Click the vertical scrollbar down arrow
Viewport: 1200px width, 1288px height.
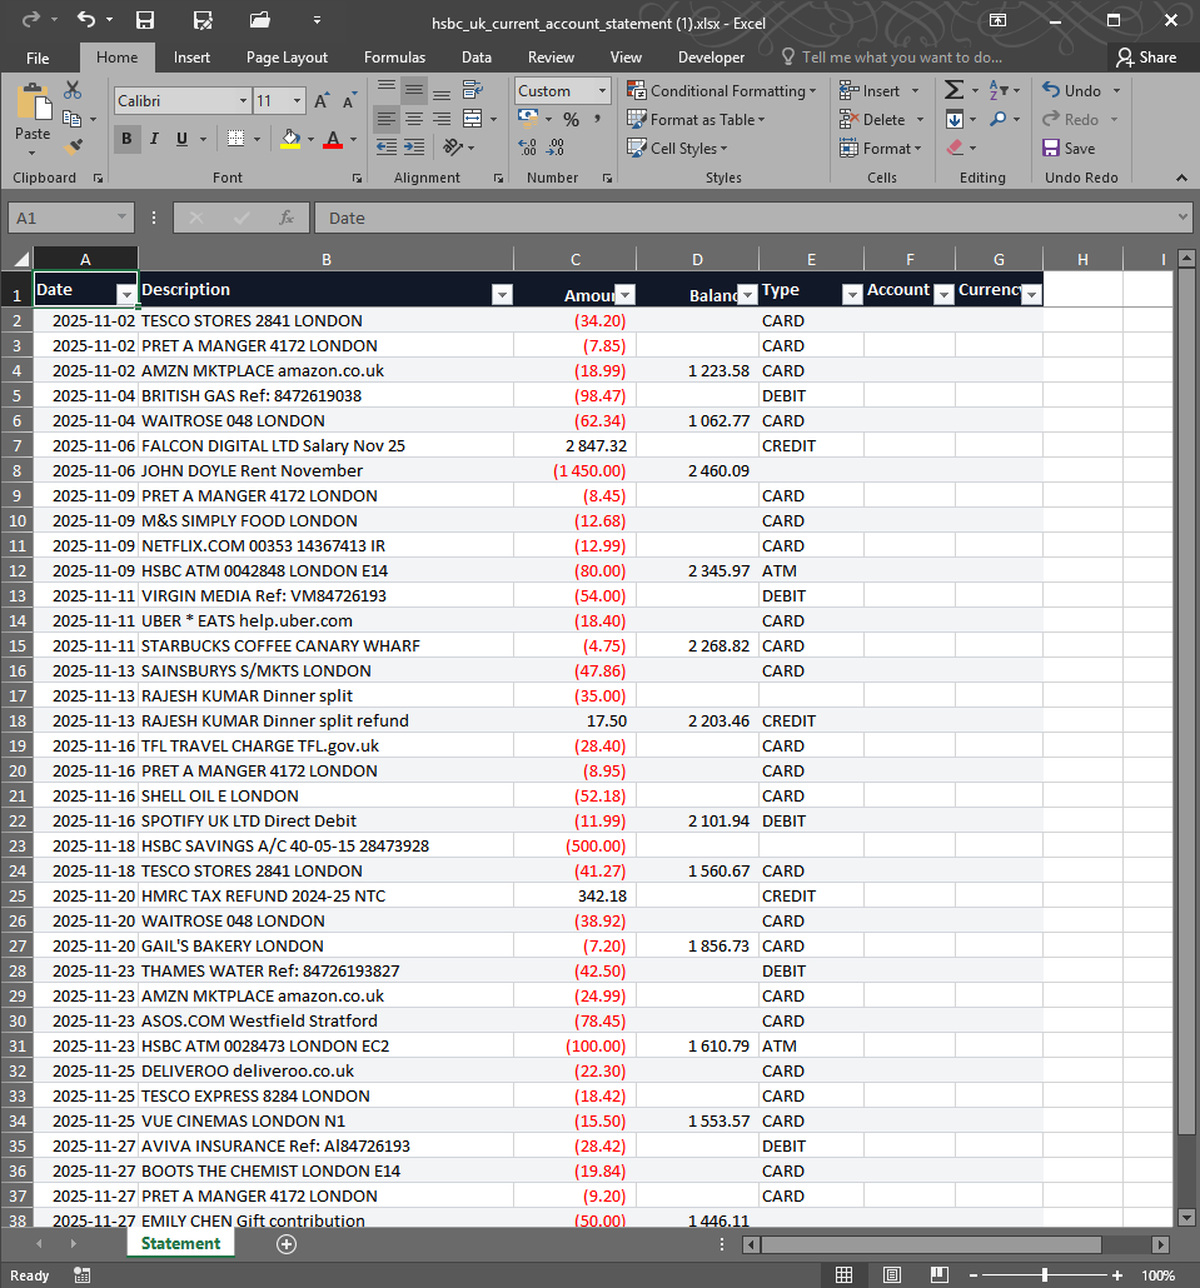point(1186,1217)
